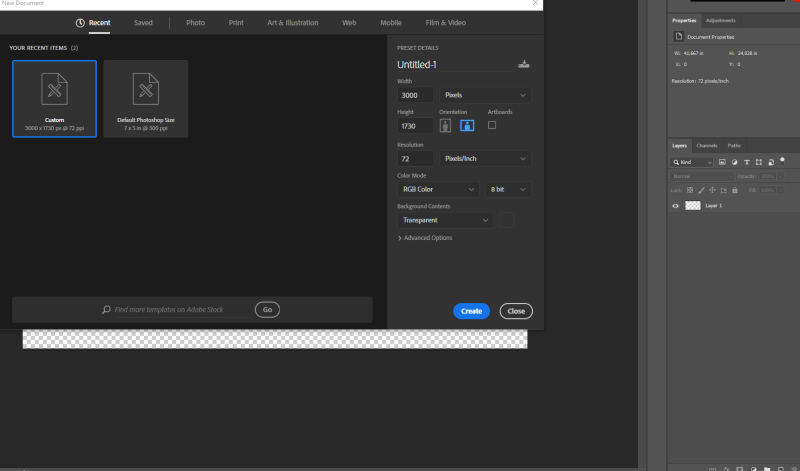Select Default Photoshop Size preset thumbnail

pos(146,98)
